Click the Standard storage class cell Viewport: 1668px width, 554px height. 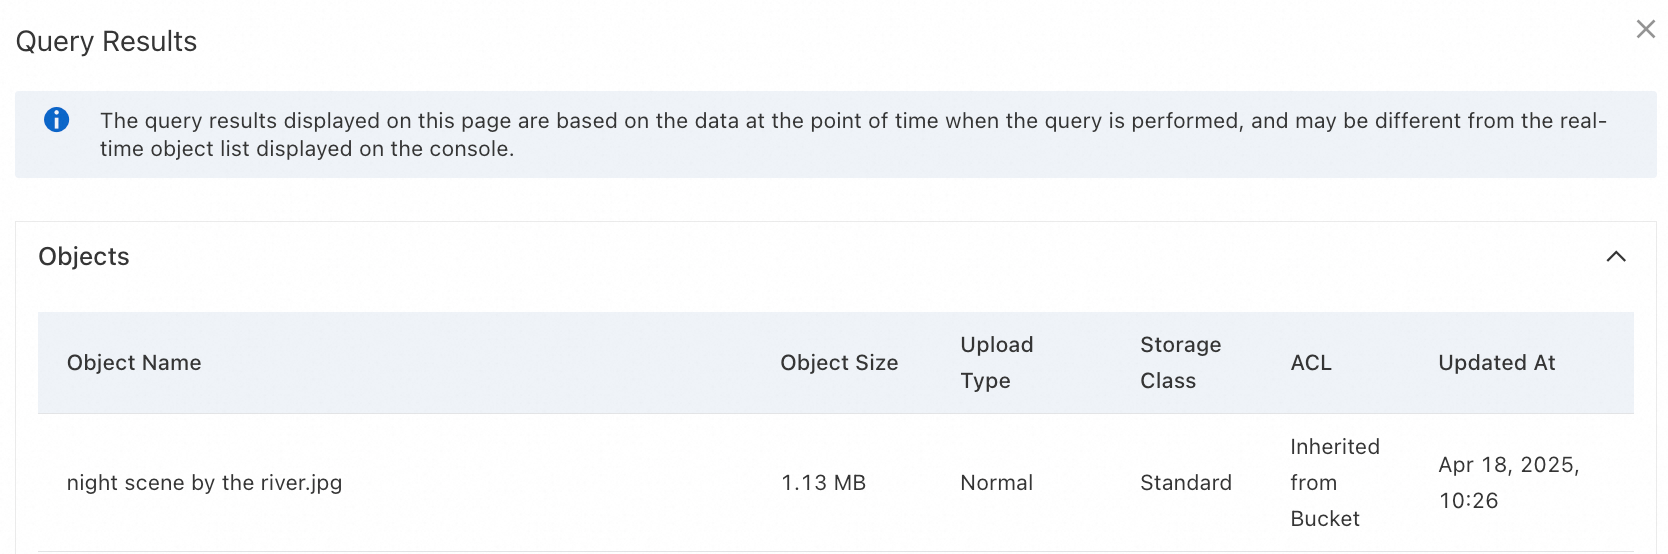tap(1185, 483)
